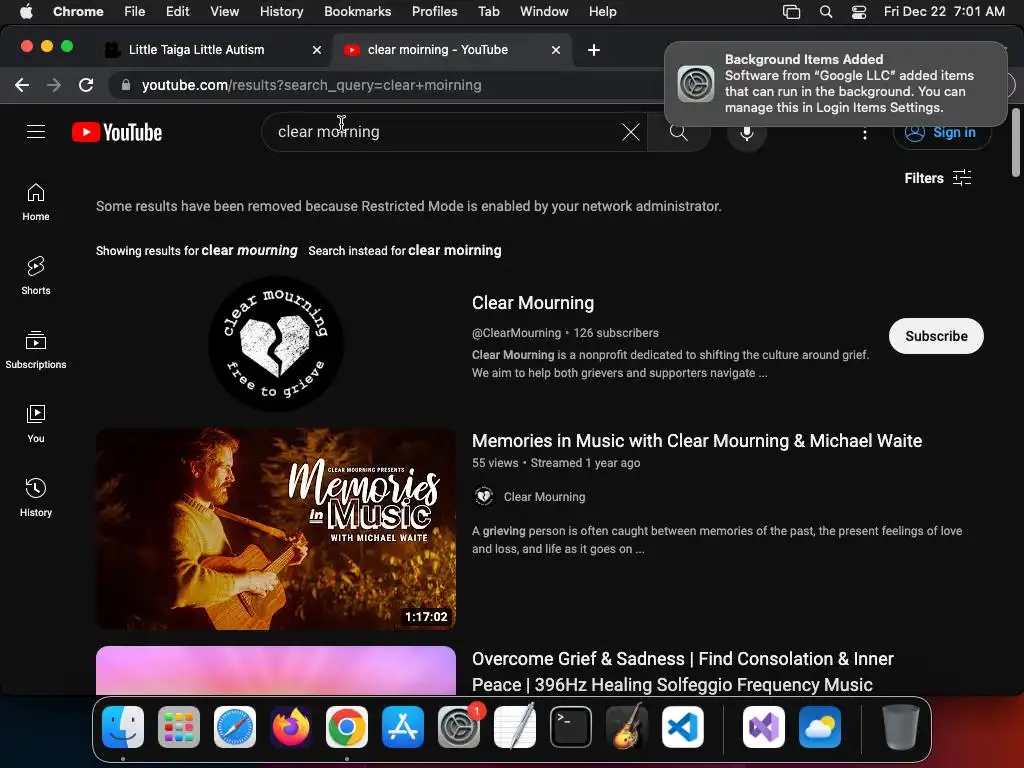
Task: Play the Memories in Music thumbnail
Action: point(276,529)
